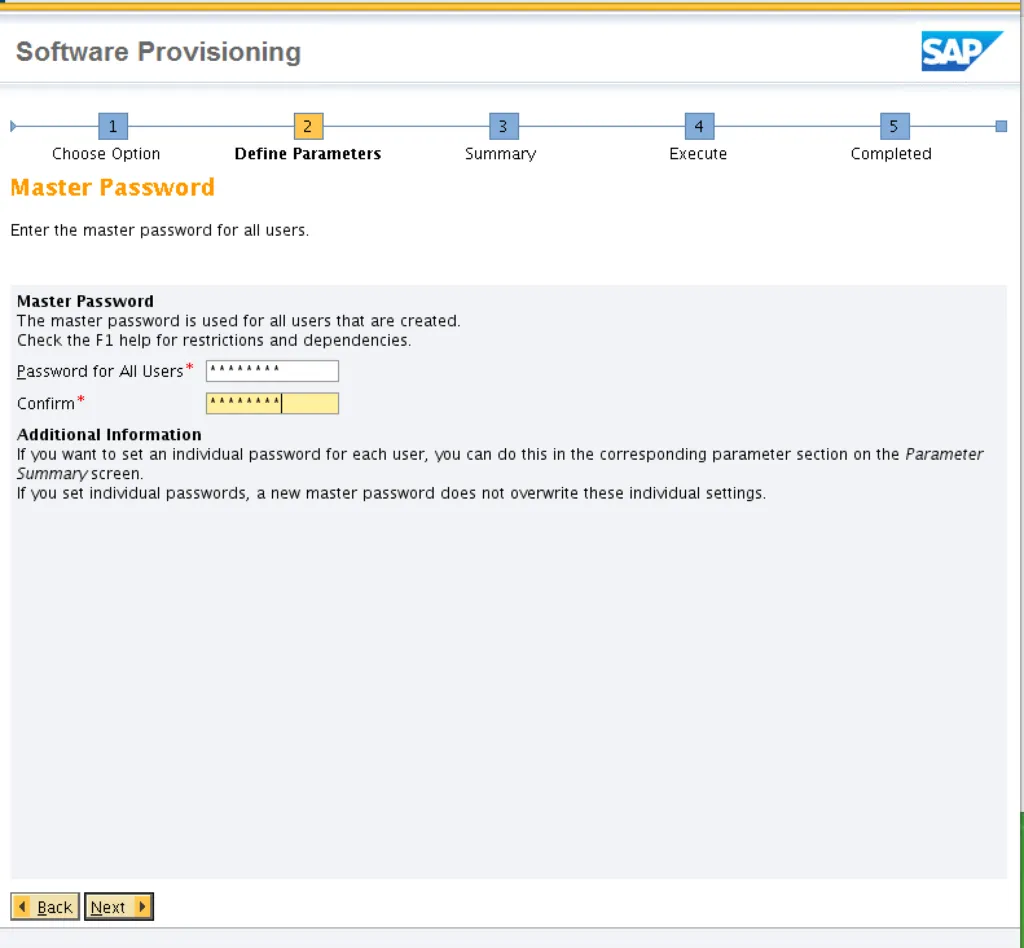Screen dimensions: 1024x948
Task: Click the SAP logo
Action: coord(961,51)
